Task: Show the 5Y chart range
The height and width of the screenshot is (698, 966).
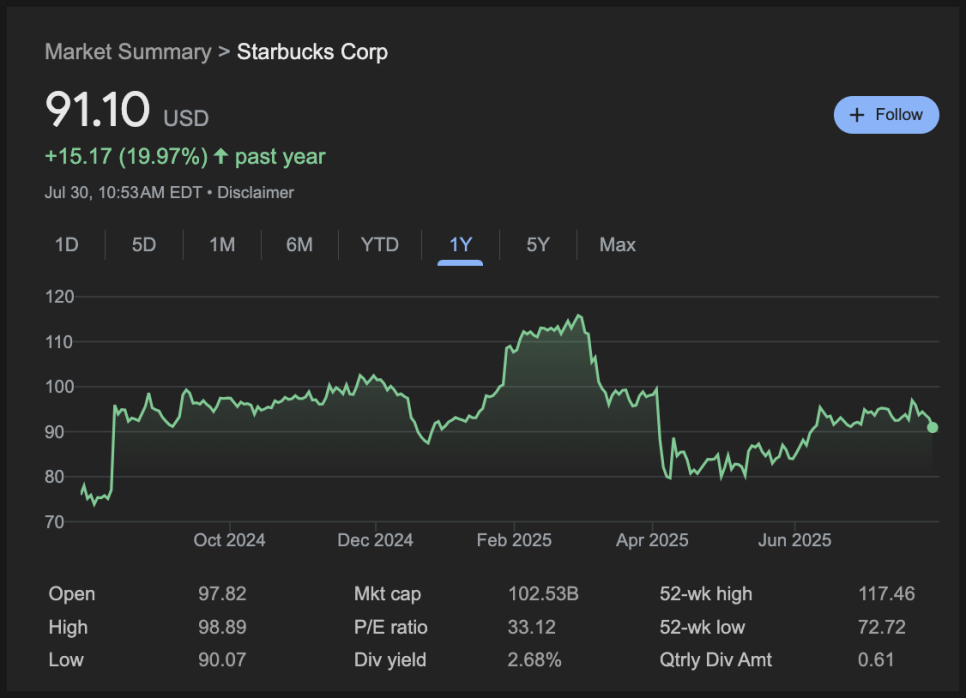Action: 538,245
